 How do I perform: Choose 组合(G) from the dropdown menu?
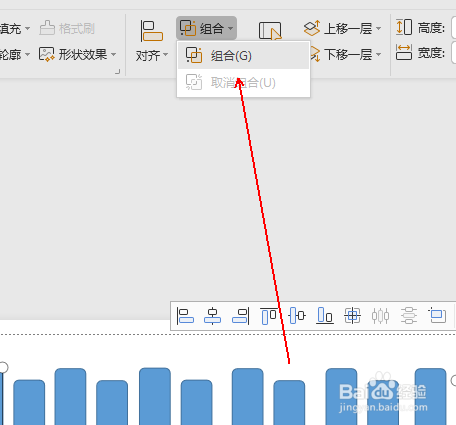point(243,56)
